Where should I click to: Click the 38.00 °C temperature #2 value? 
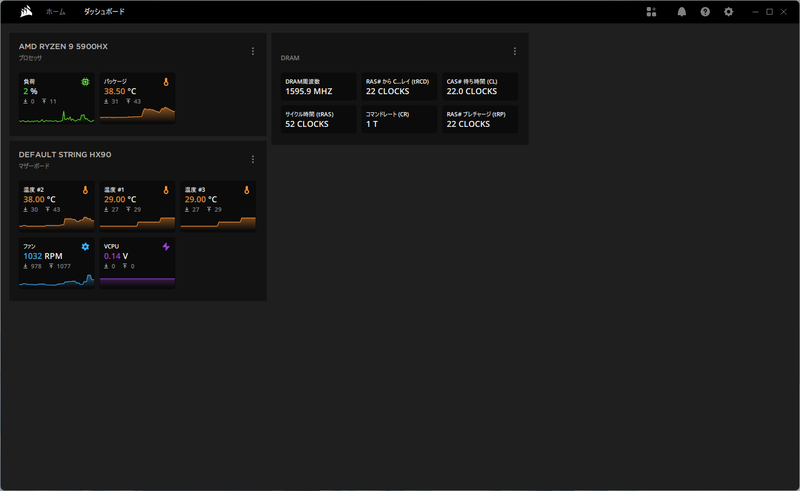click(x=39, y=200)
